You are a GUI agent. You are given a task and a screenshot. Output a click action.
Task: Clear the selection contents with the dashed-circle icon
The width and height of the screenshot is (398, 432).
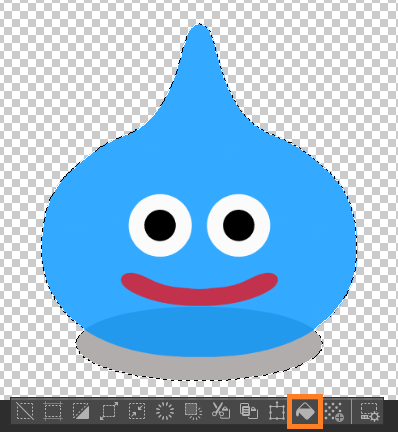pos(165,411)
